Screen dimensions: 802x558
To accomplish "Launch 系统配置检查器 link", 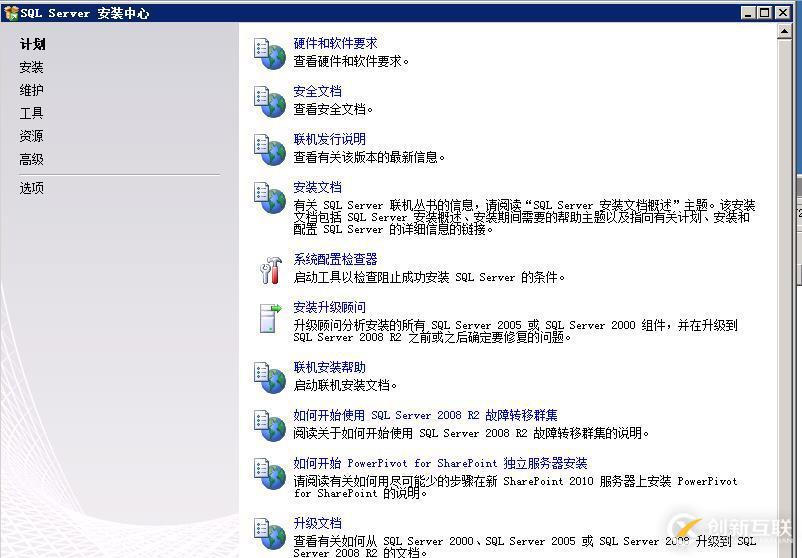I will (335, 259).
